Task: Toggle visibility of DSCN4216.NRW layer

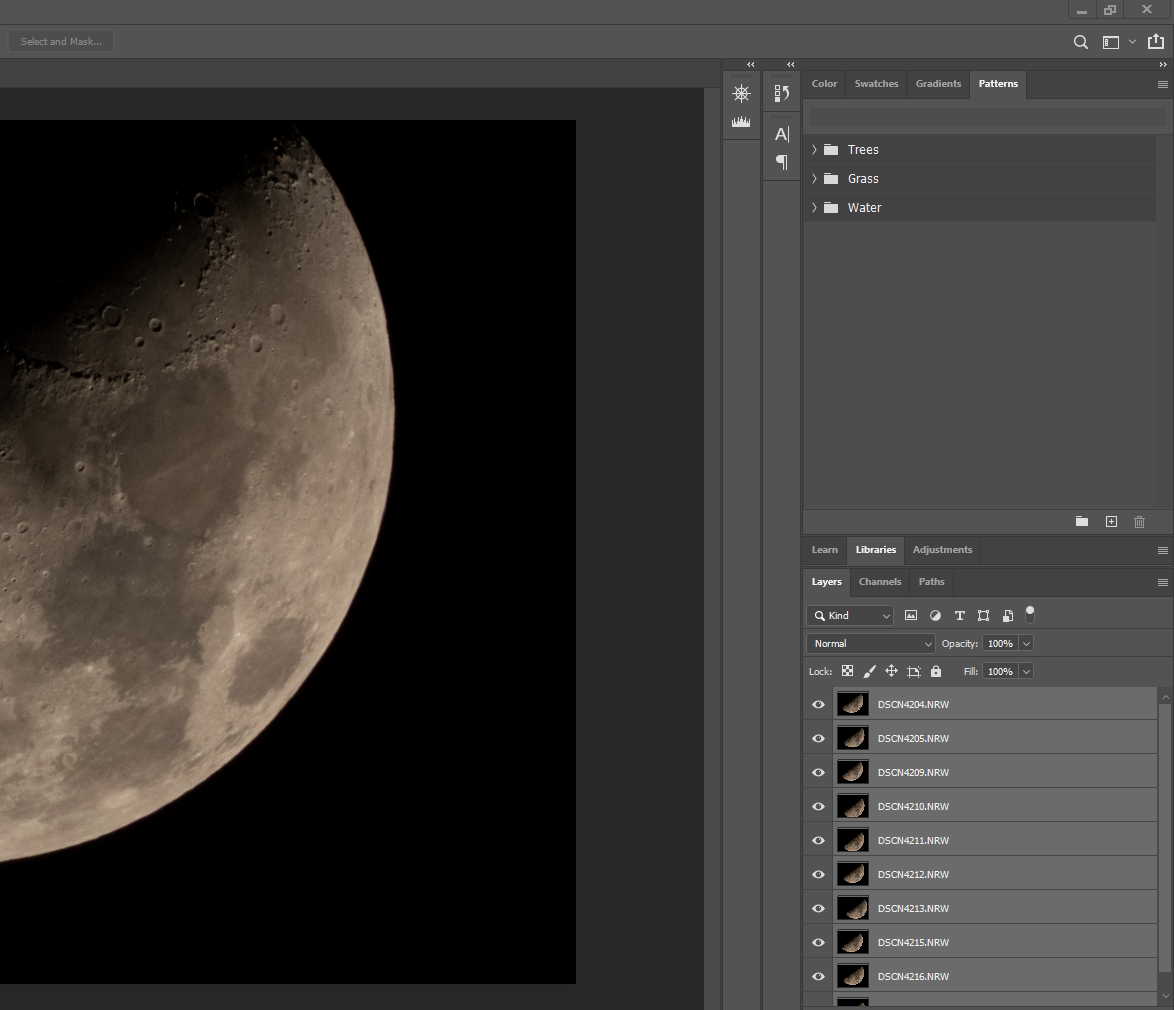Action: click(x=818, y=976)
